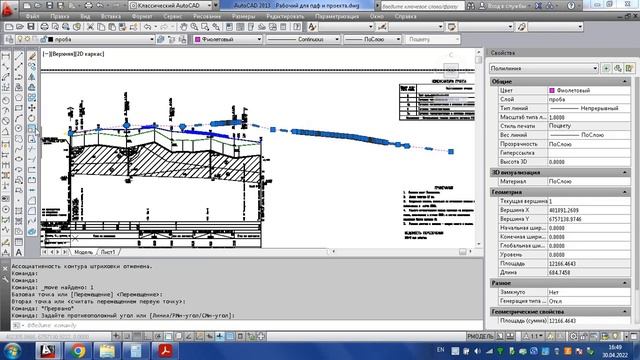
Task: Click the Cut (scissors) toolbar icon
Action: 90,27
